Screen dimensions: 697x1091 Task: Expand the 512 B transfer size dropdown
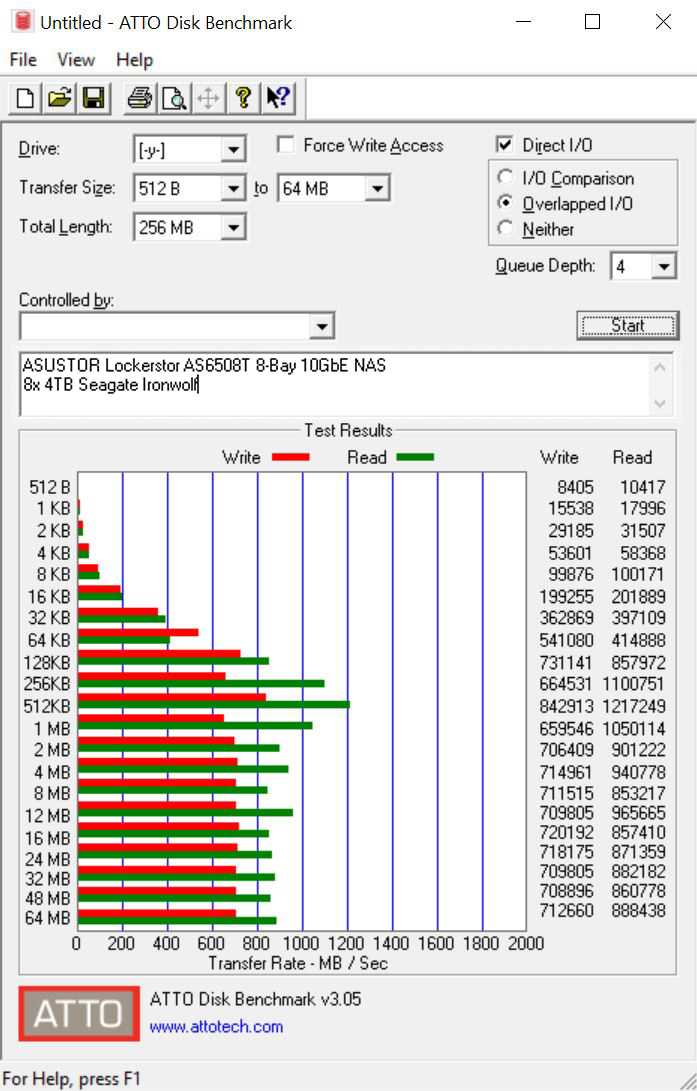click(x=233, y=189)
